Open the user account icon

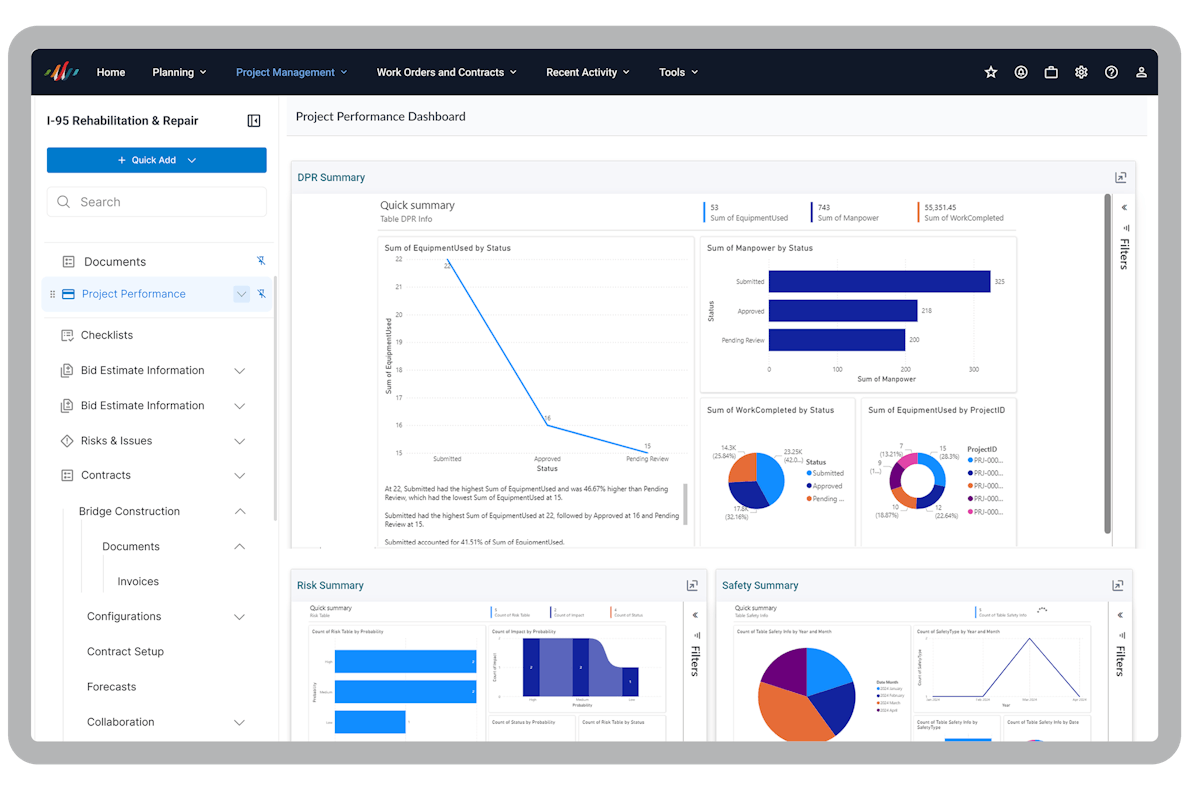(x=1141, y=72)
